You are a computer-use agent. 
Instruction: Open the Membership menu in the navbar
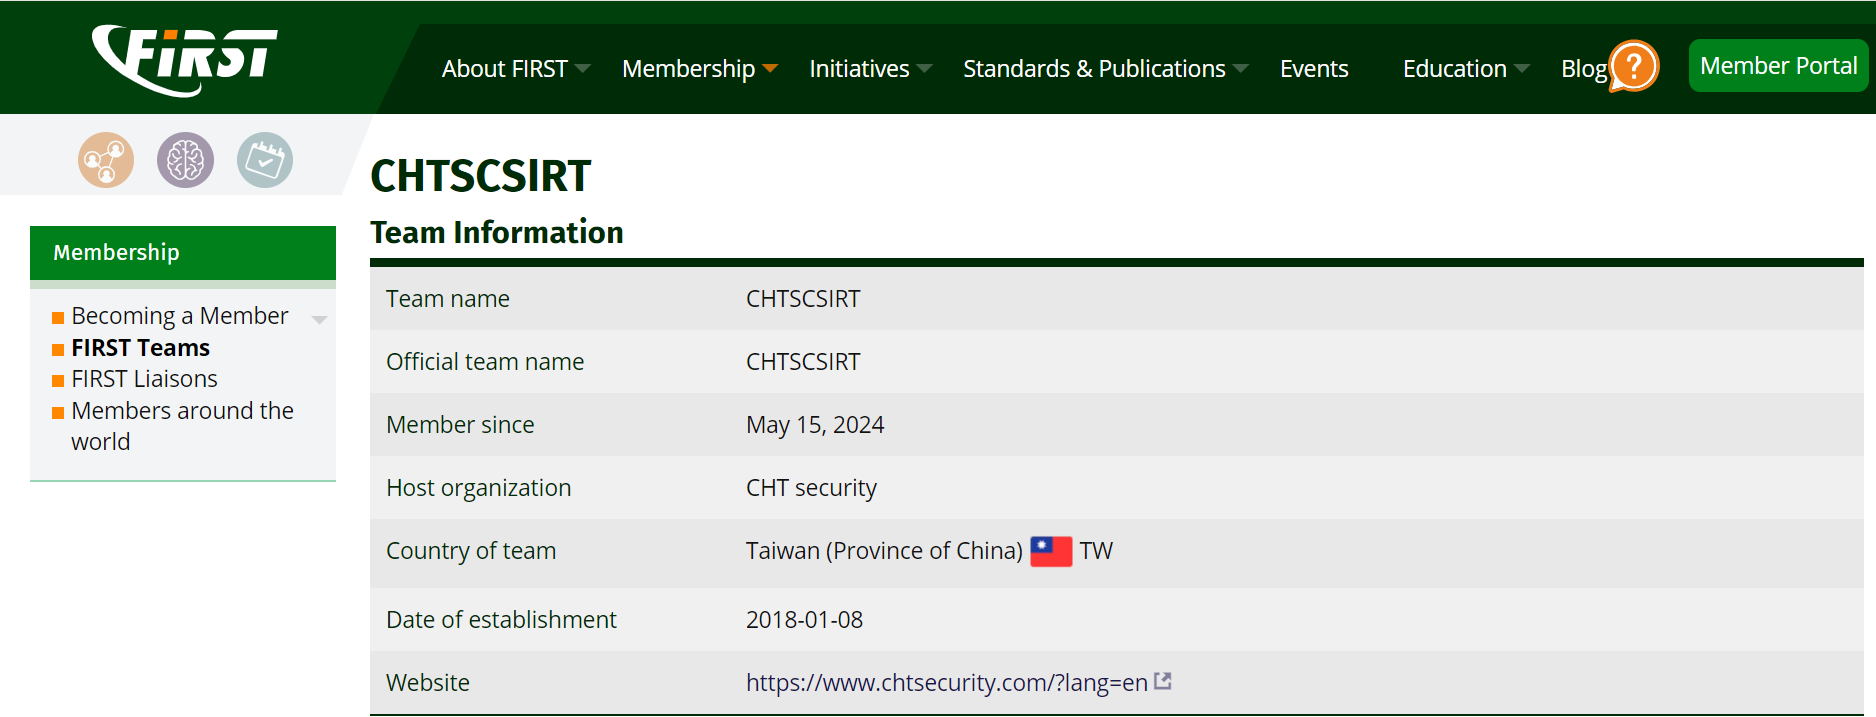[x=688, y=69]
